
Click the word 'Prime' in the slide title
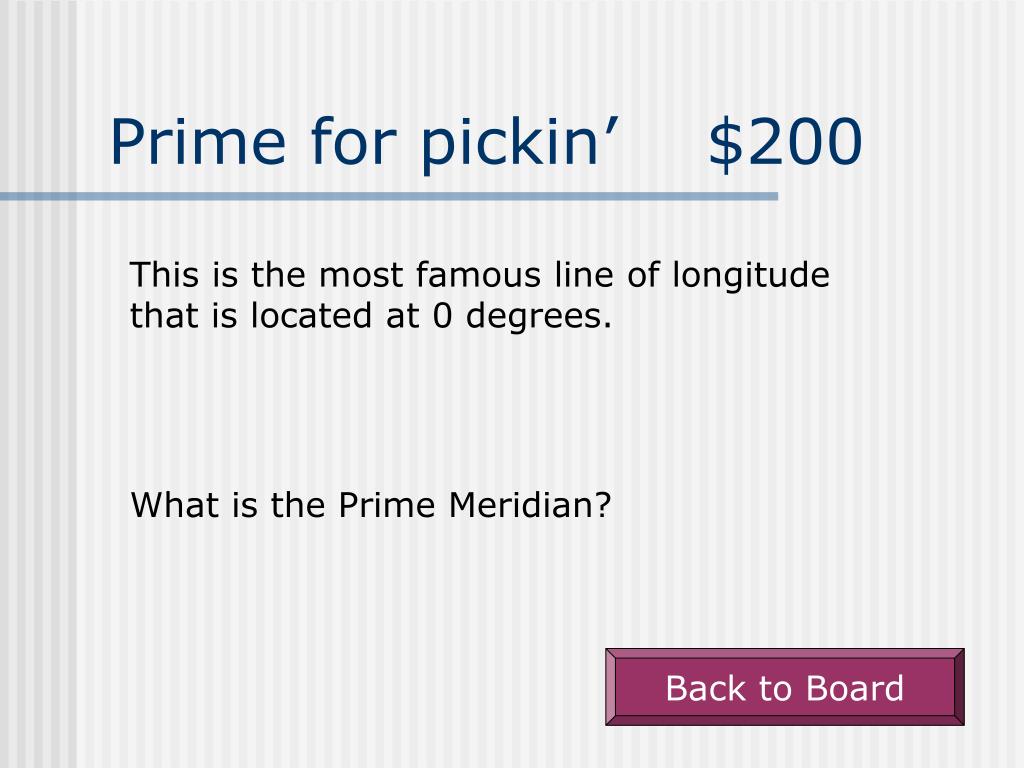point(198,142)
